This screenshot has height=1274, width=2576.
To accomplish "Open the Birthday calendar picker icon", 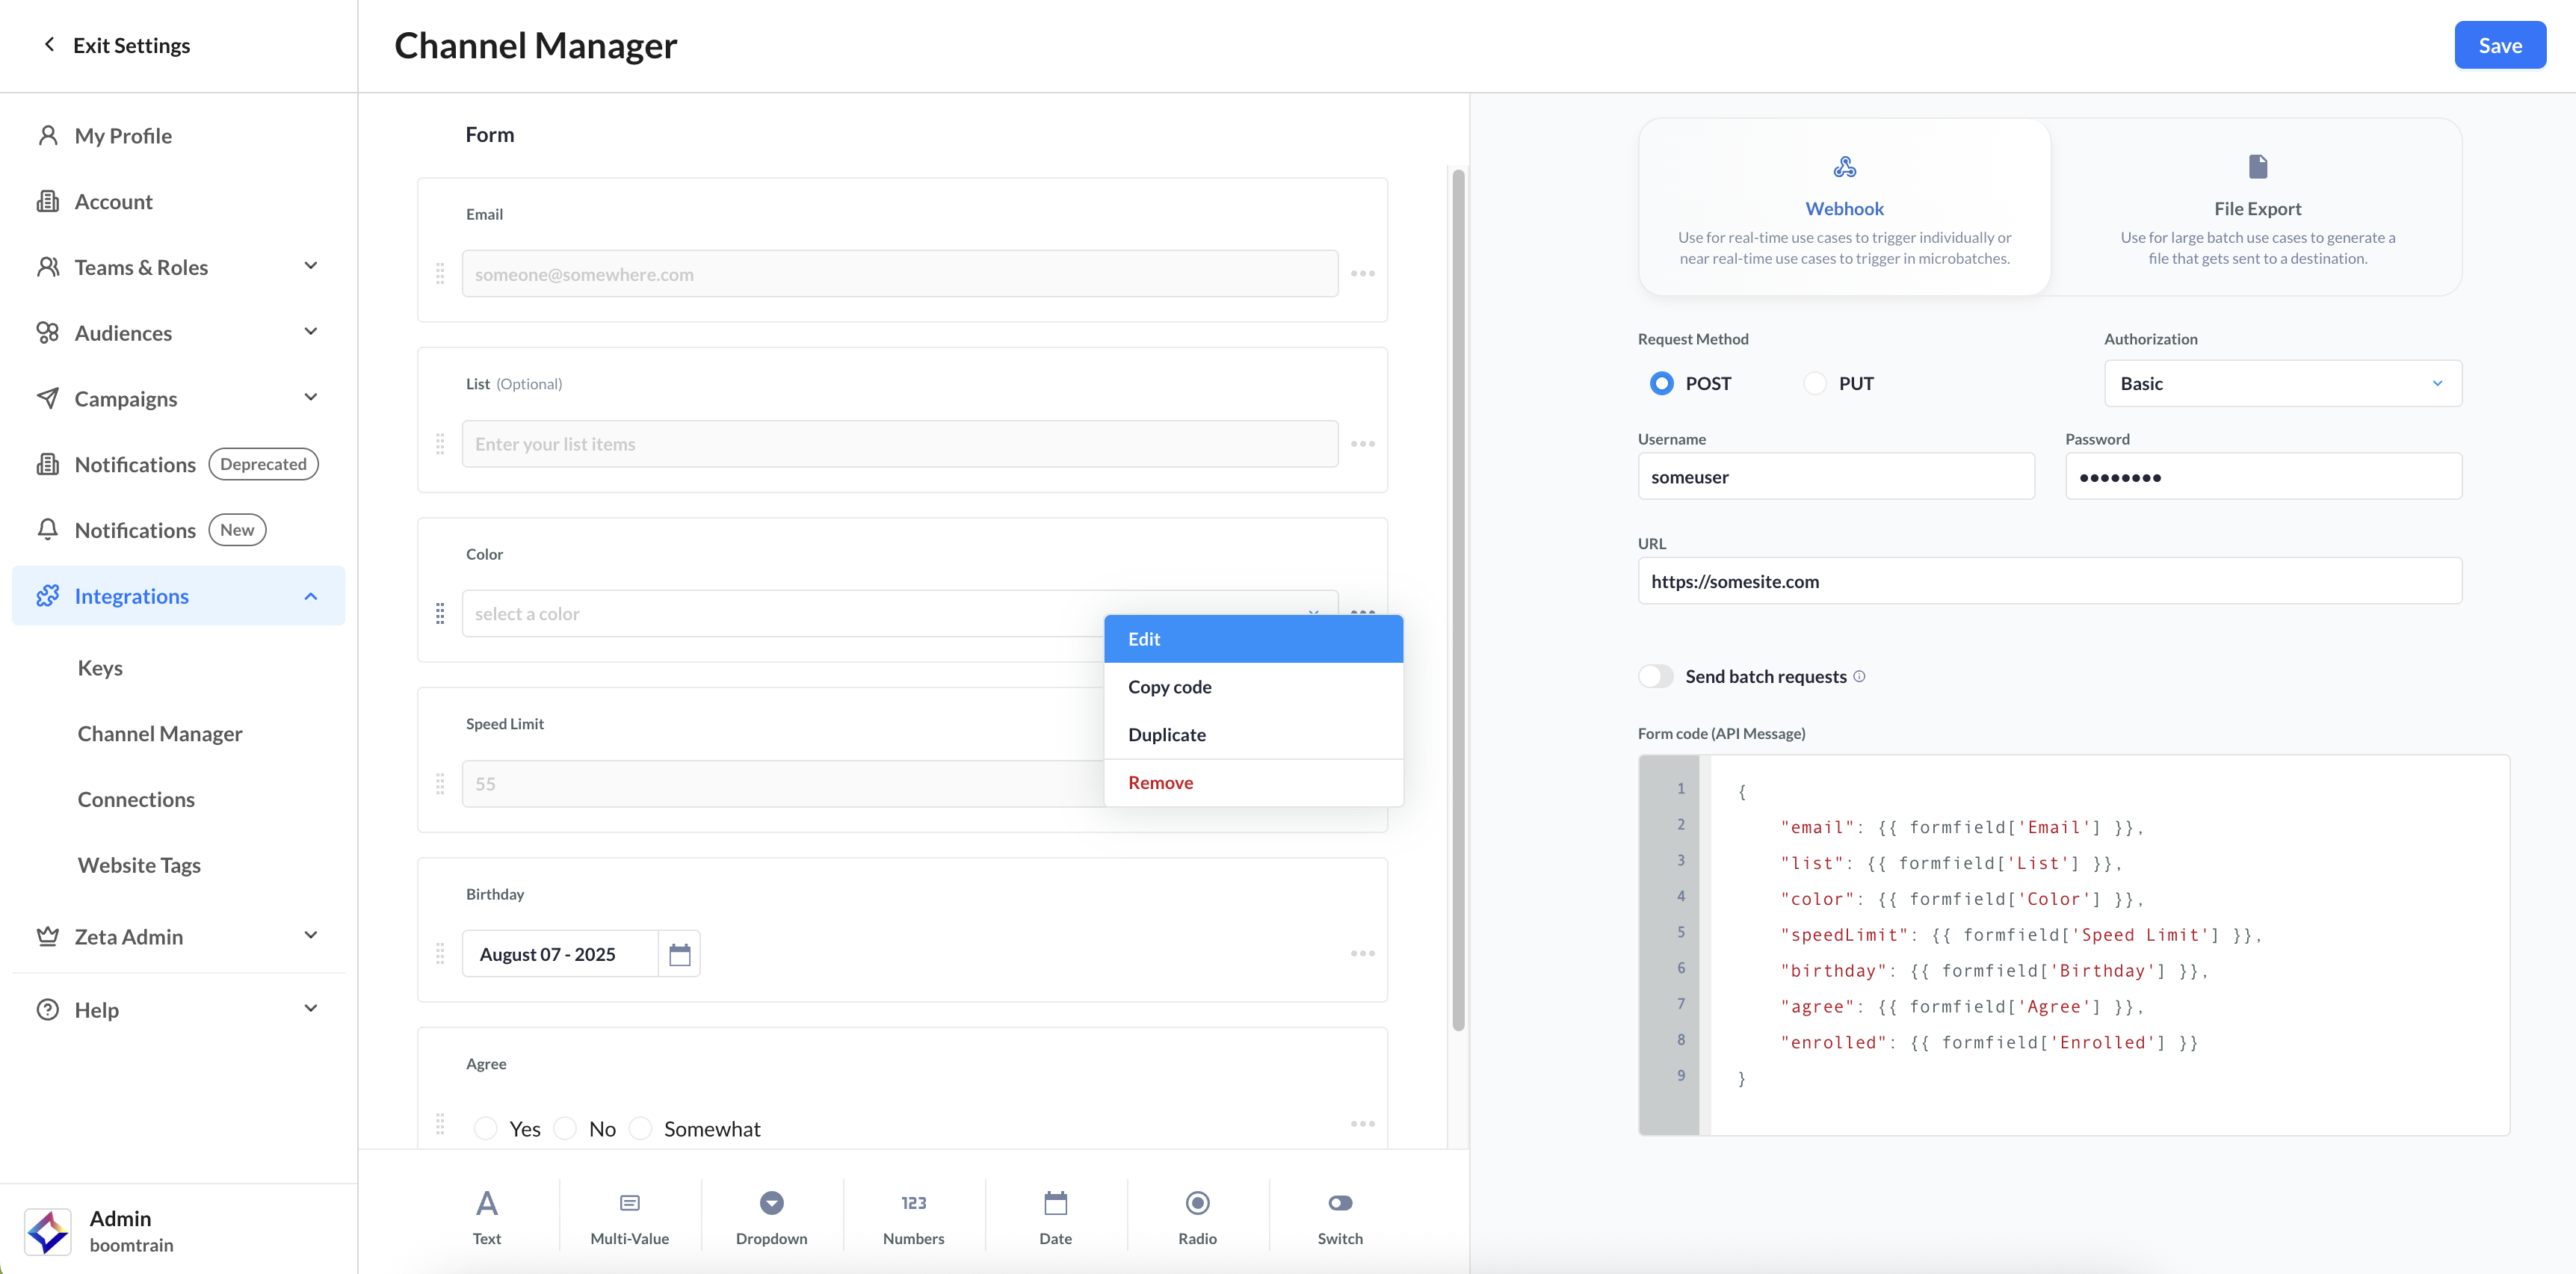I will click(679, 954).
